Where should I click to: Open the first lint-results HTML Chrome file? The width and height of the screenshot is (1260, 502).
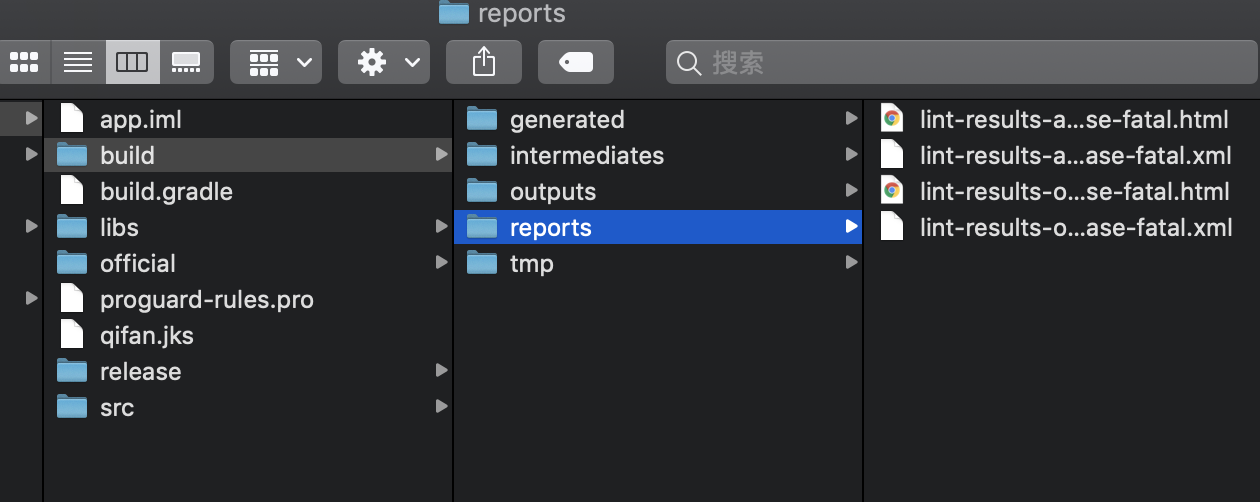coord(1073,119)
